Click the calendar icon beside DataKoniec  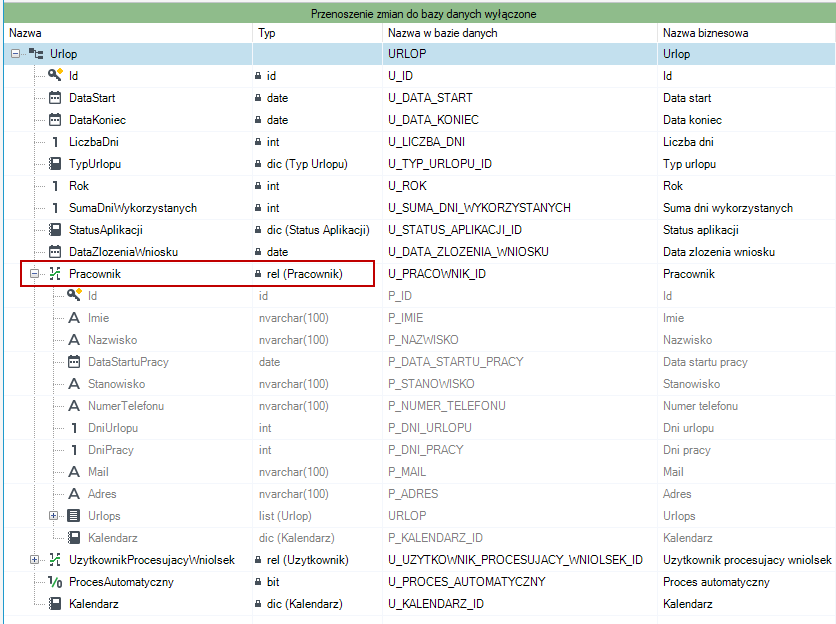(x=55, y=119)
